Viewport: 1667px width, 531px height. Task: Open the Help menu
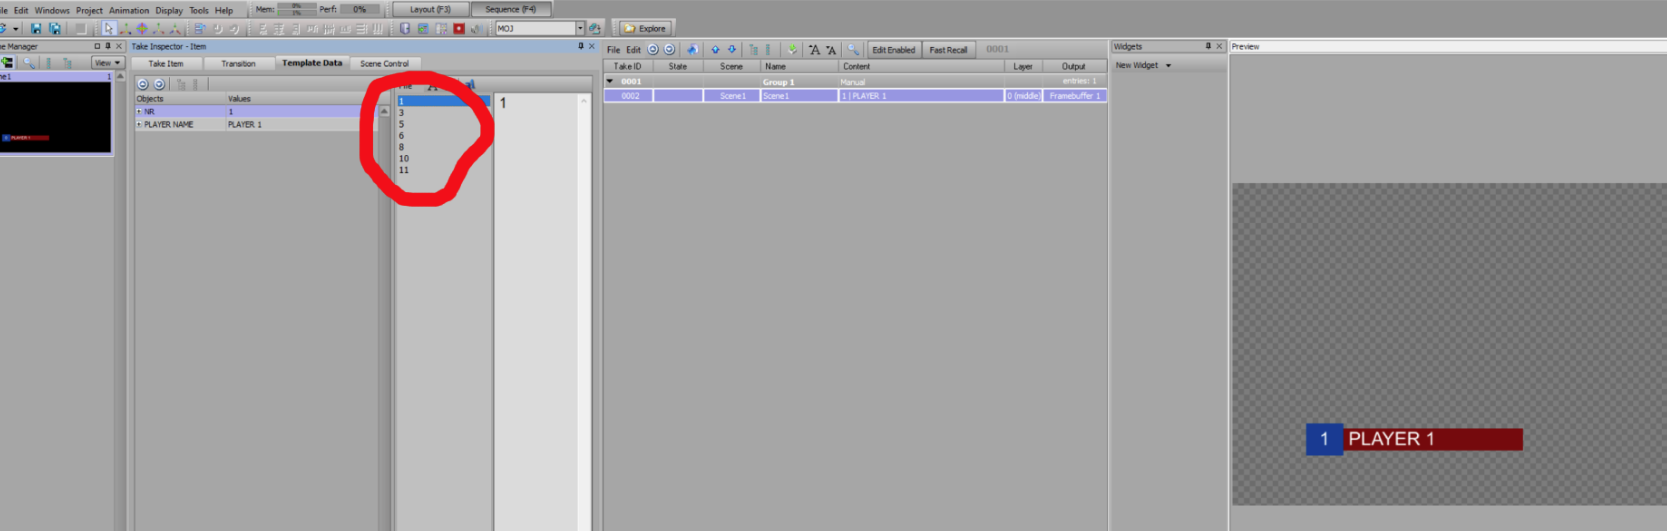point(224,10)
